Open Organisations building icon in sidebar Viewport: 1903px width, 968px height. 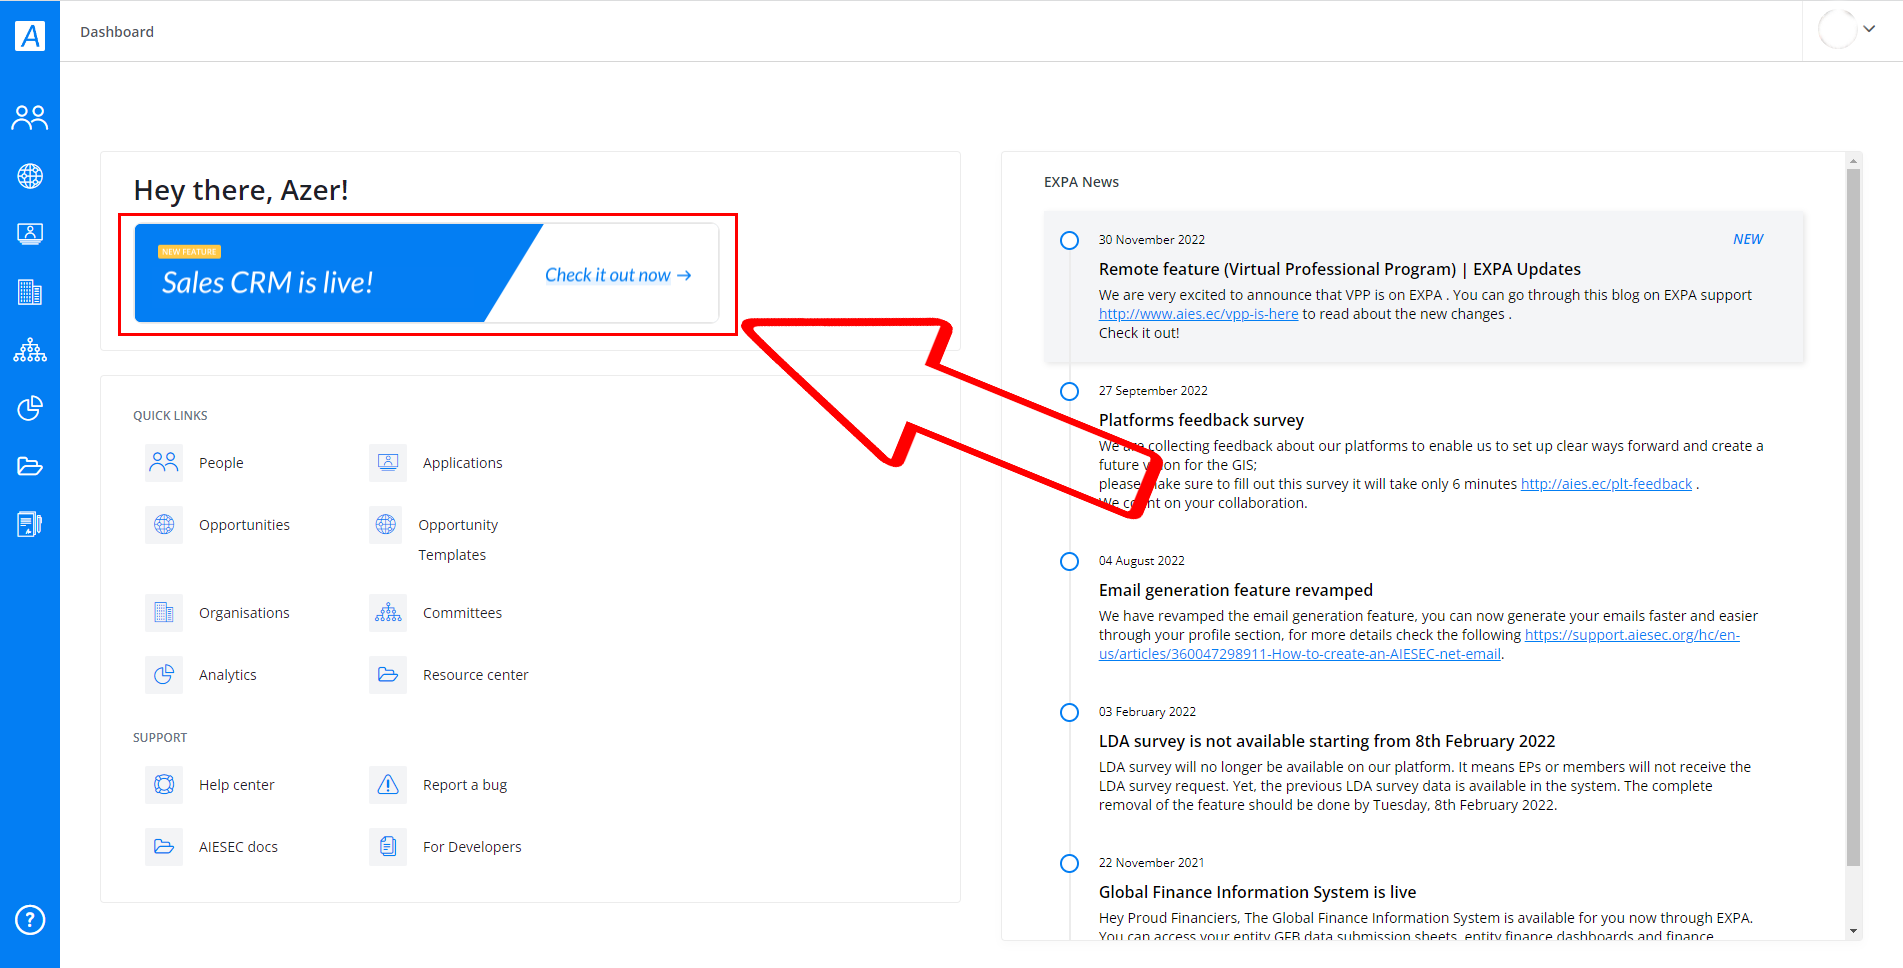(x=30, y=292)
